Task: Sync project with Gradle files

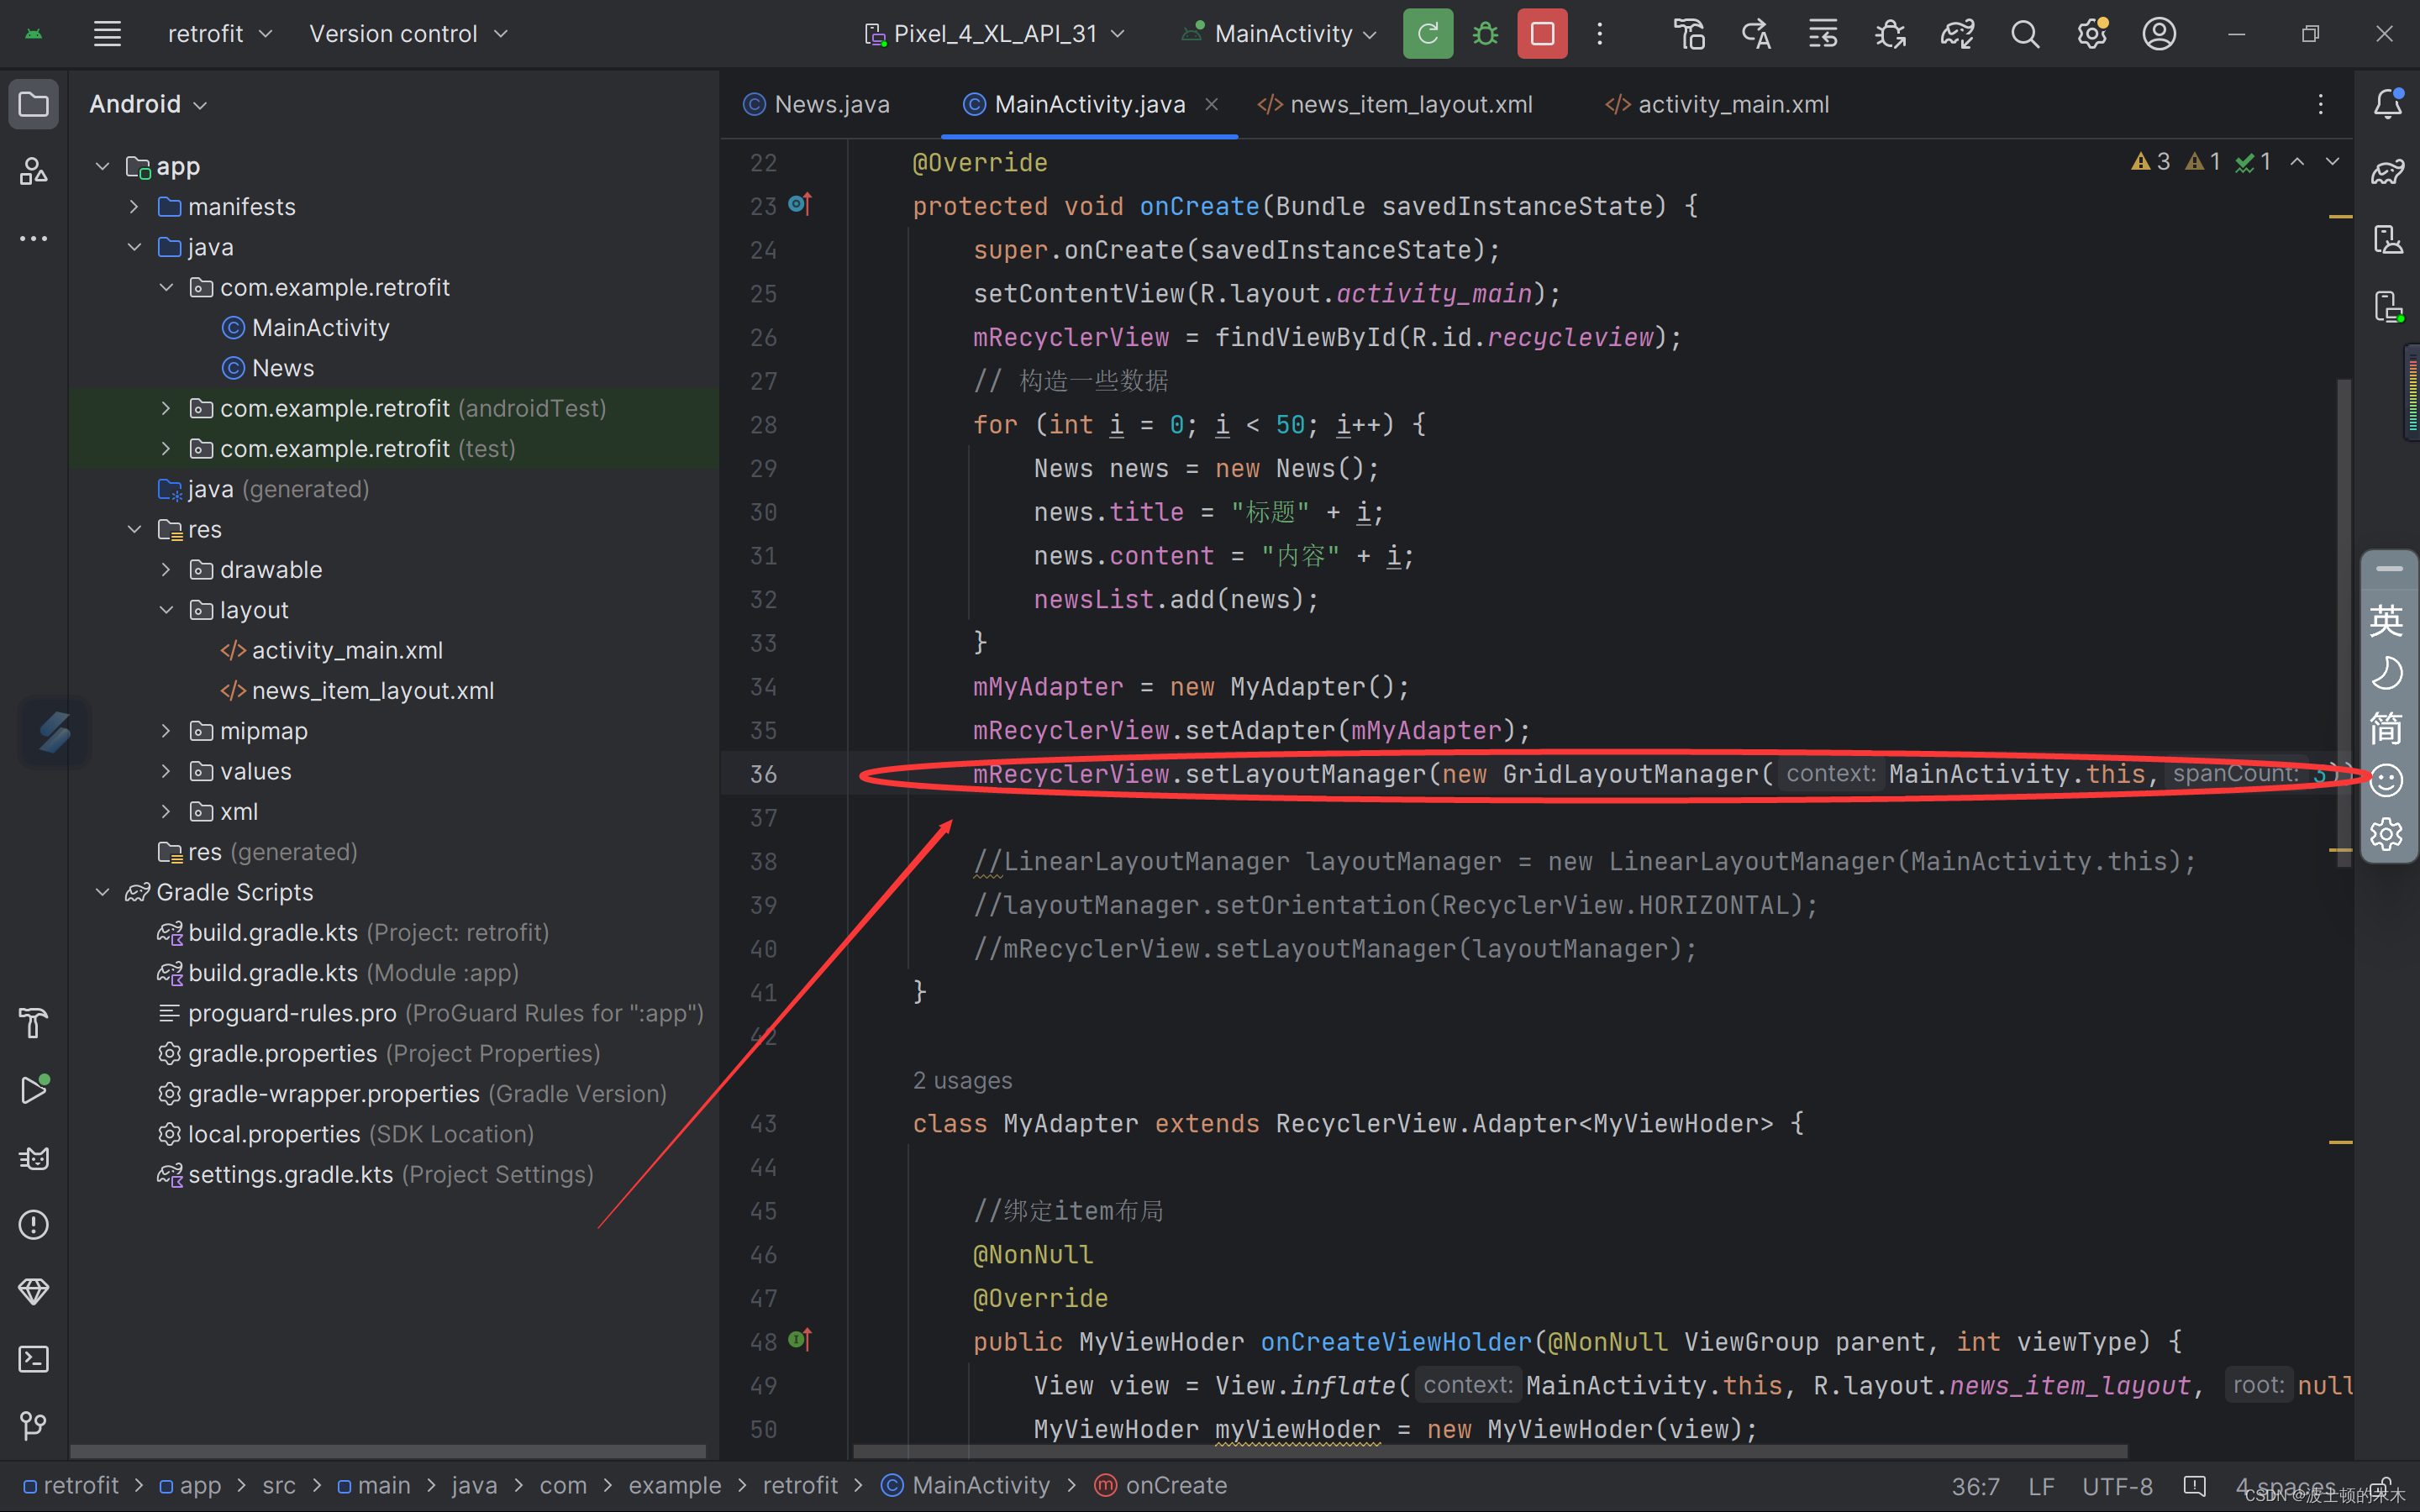Action: 1957,34
